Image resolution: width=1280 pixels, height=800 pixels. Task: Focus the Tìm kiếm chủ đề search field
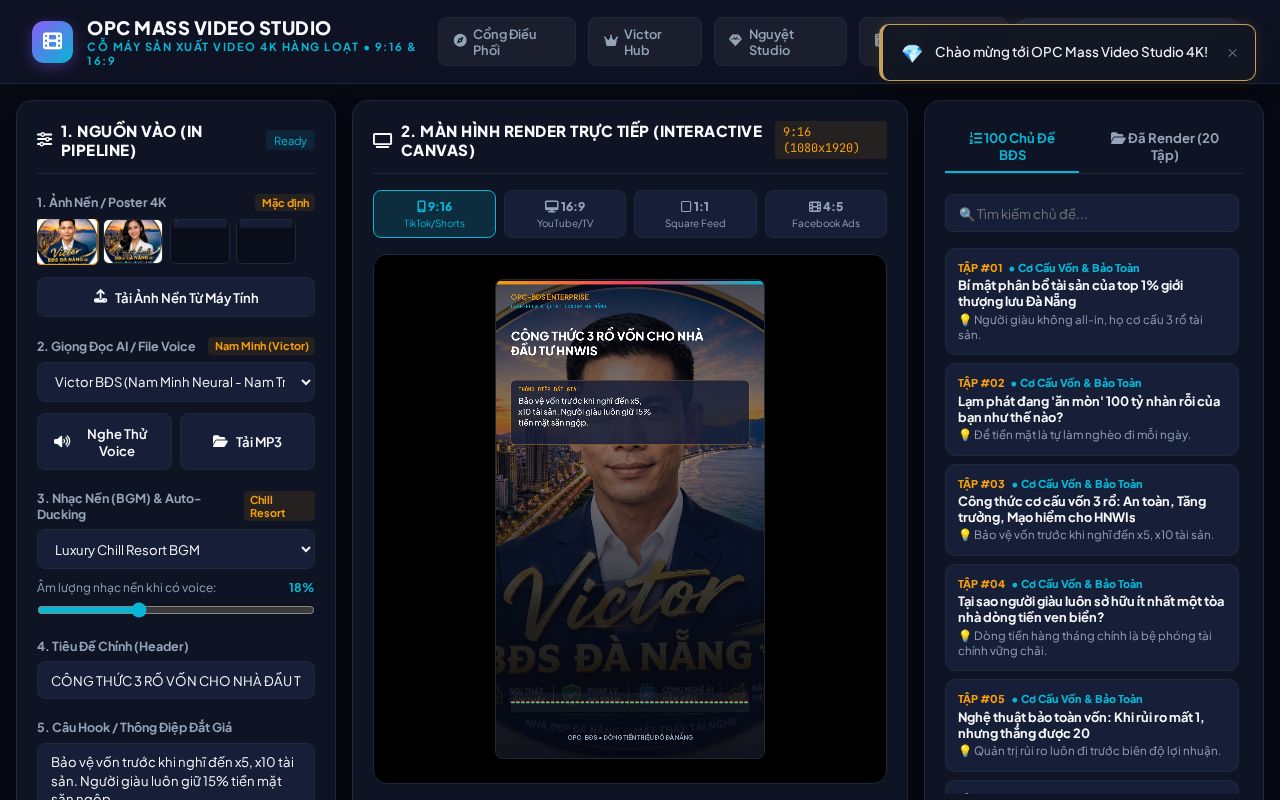1092,213
